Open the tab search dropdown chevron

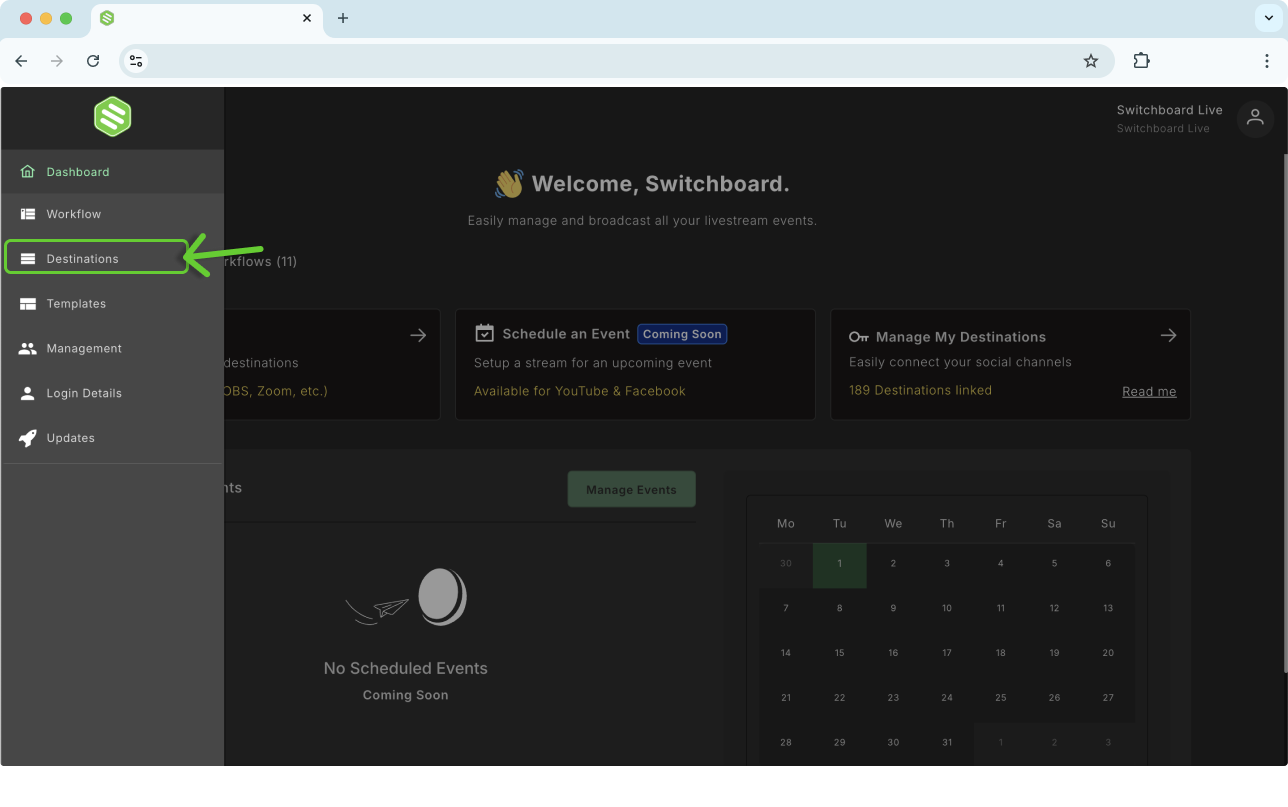click(x=1267, y=18)
